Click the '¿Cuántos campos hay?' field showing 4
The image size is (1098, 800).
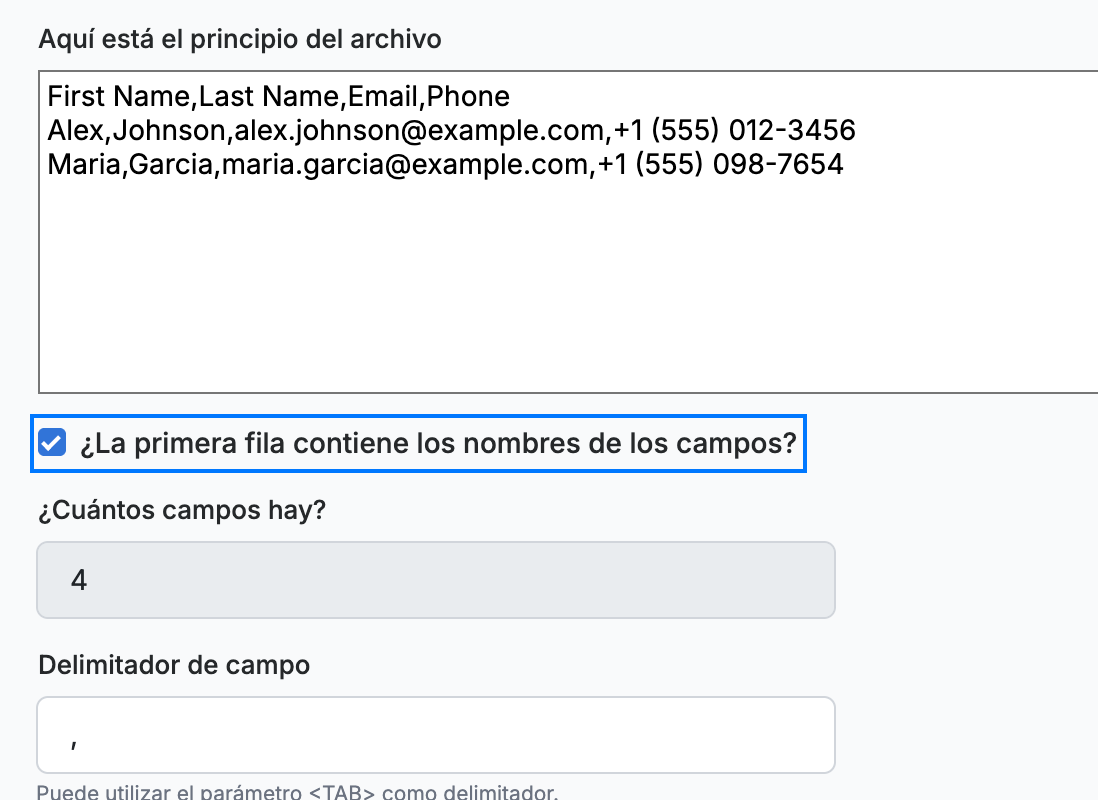pos(436,580)
